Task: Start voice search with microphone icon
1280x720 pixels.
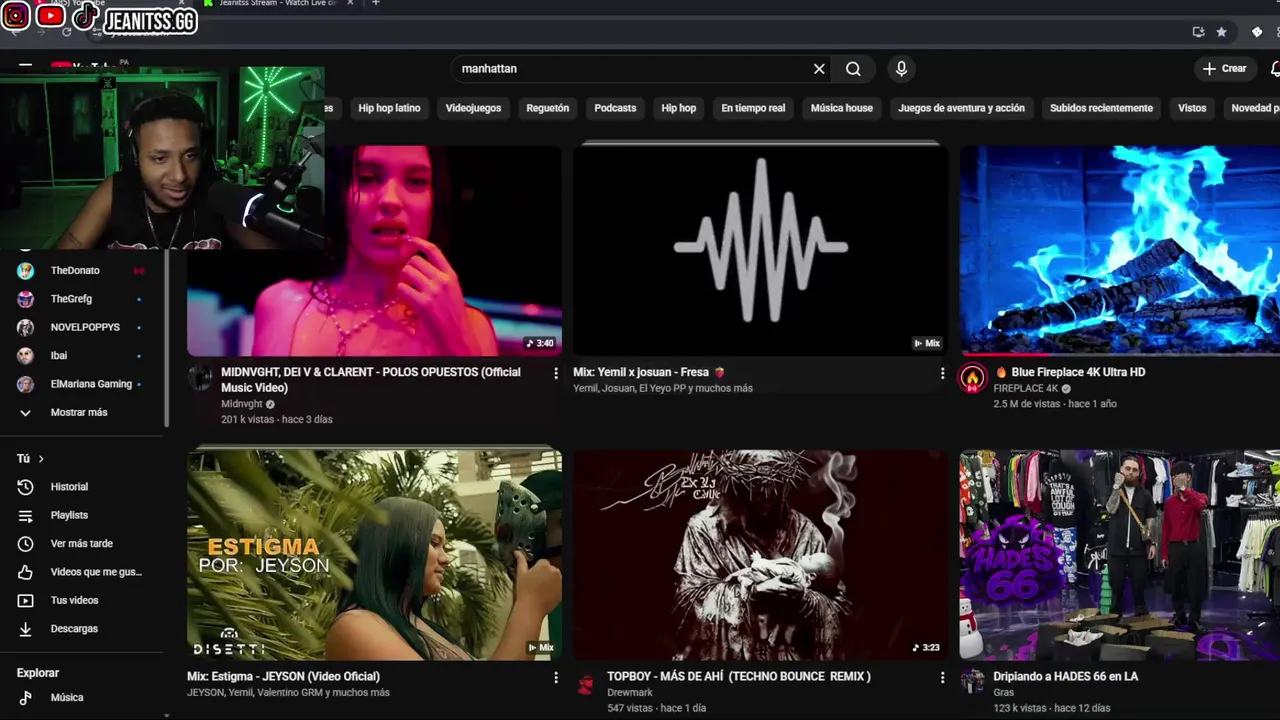Action: pyautogui.click(x=901, y=69)
